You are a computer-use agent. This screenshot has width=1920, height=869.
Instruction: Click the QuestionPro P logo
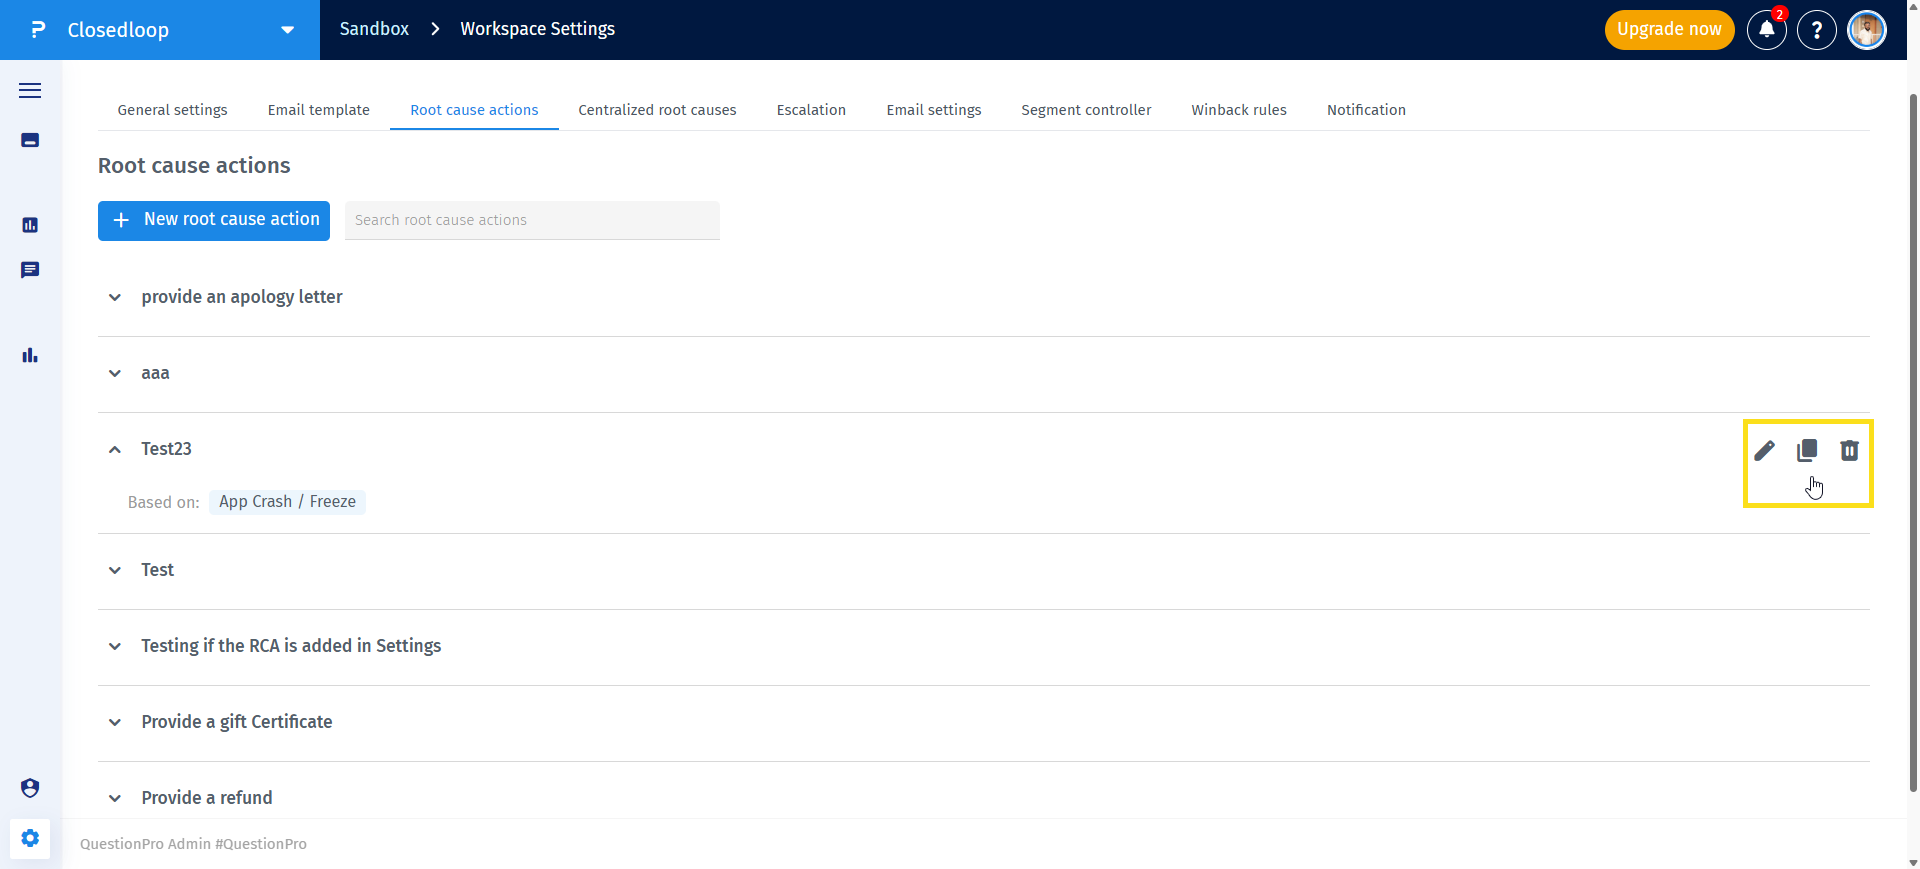(38, 30)
